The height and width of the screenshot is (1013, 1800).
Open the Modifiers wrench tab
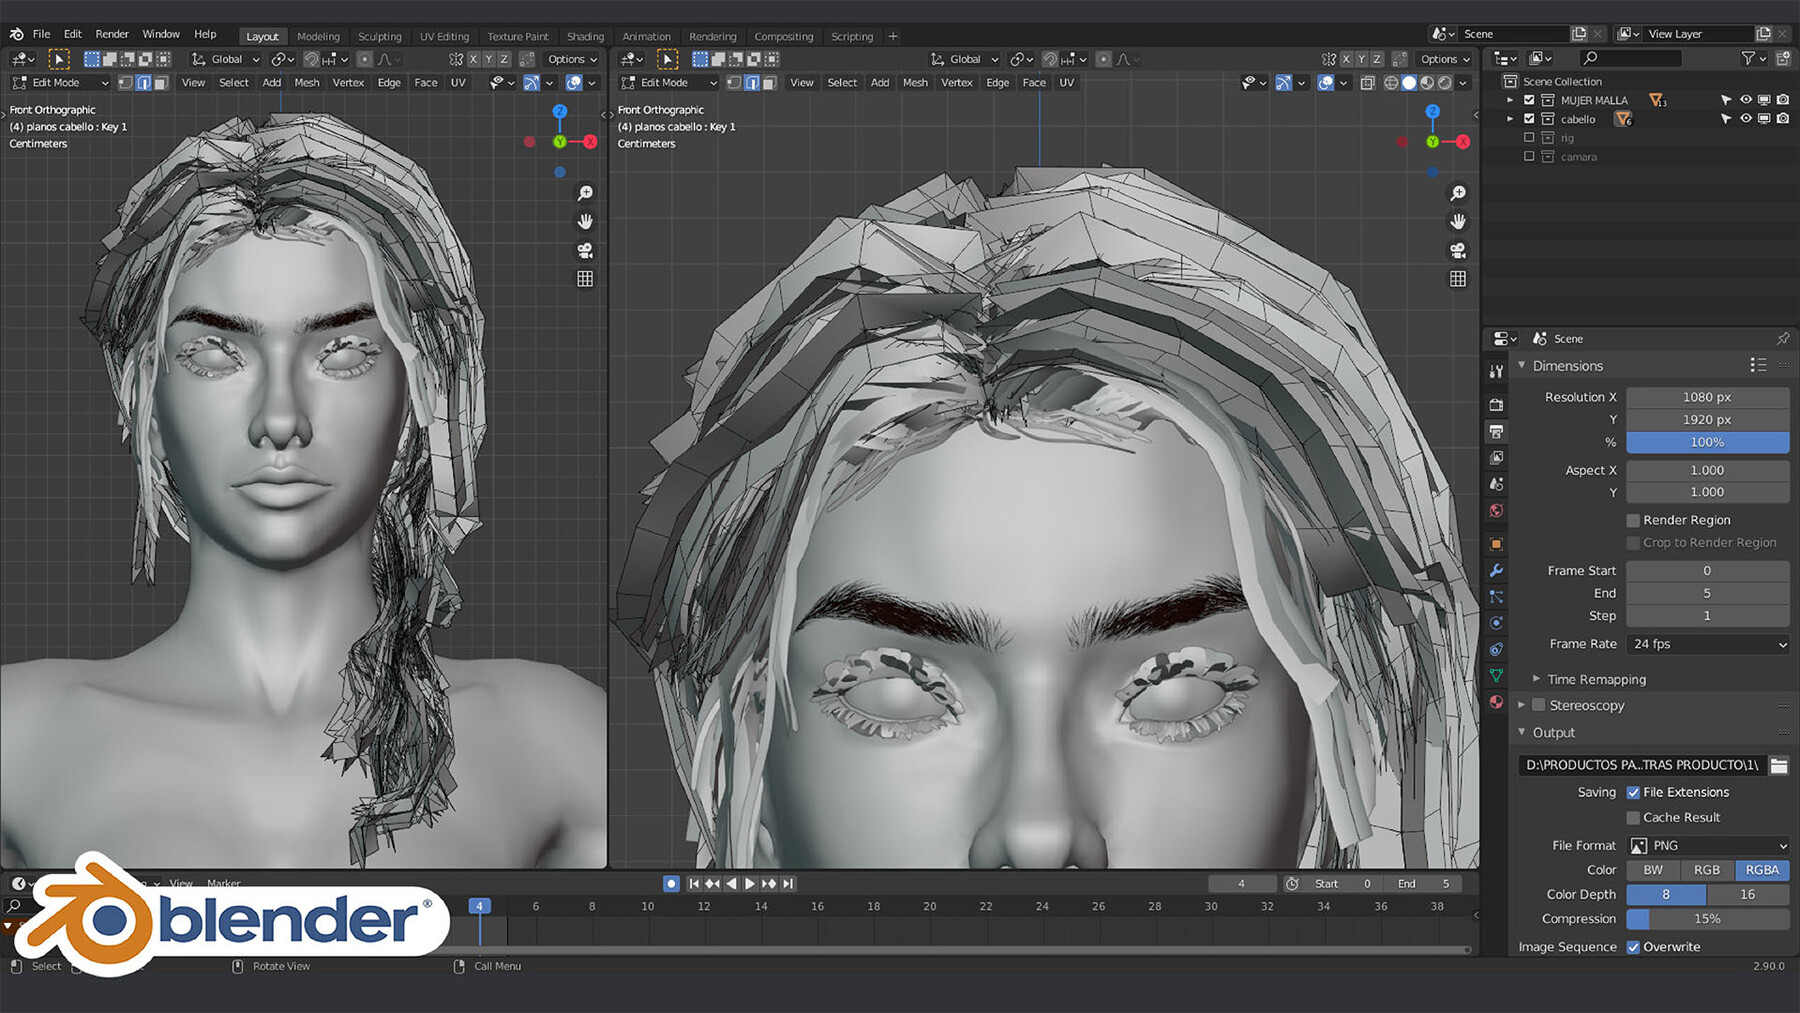coord(1496,570)
